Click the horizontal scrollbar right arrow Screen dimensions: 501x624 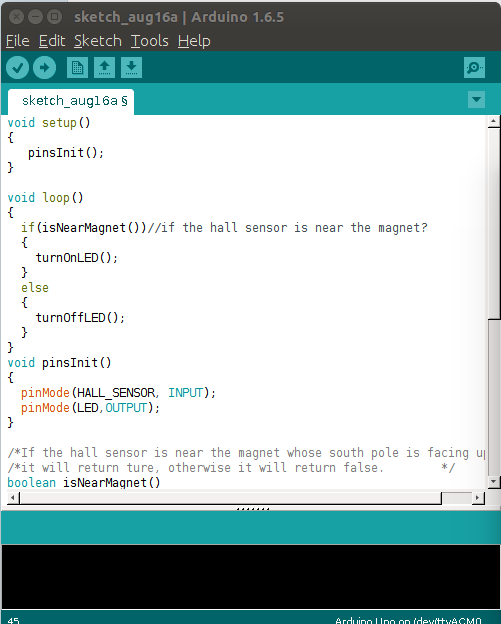click(x=478, y=497)
